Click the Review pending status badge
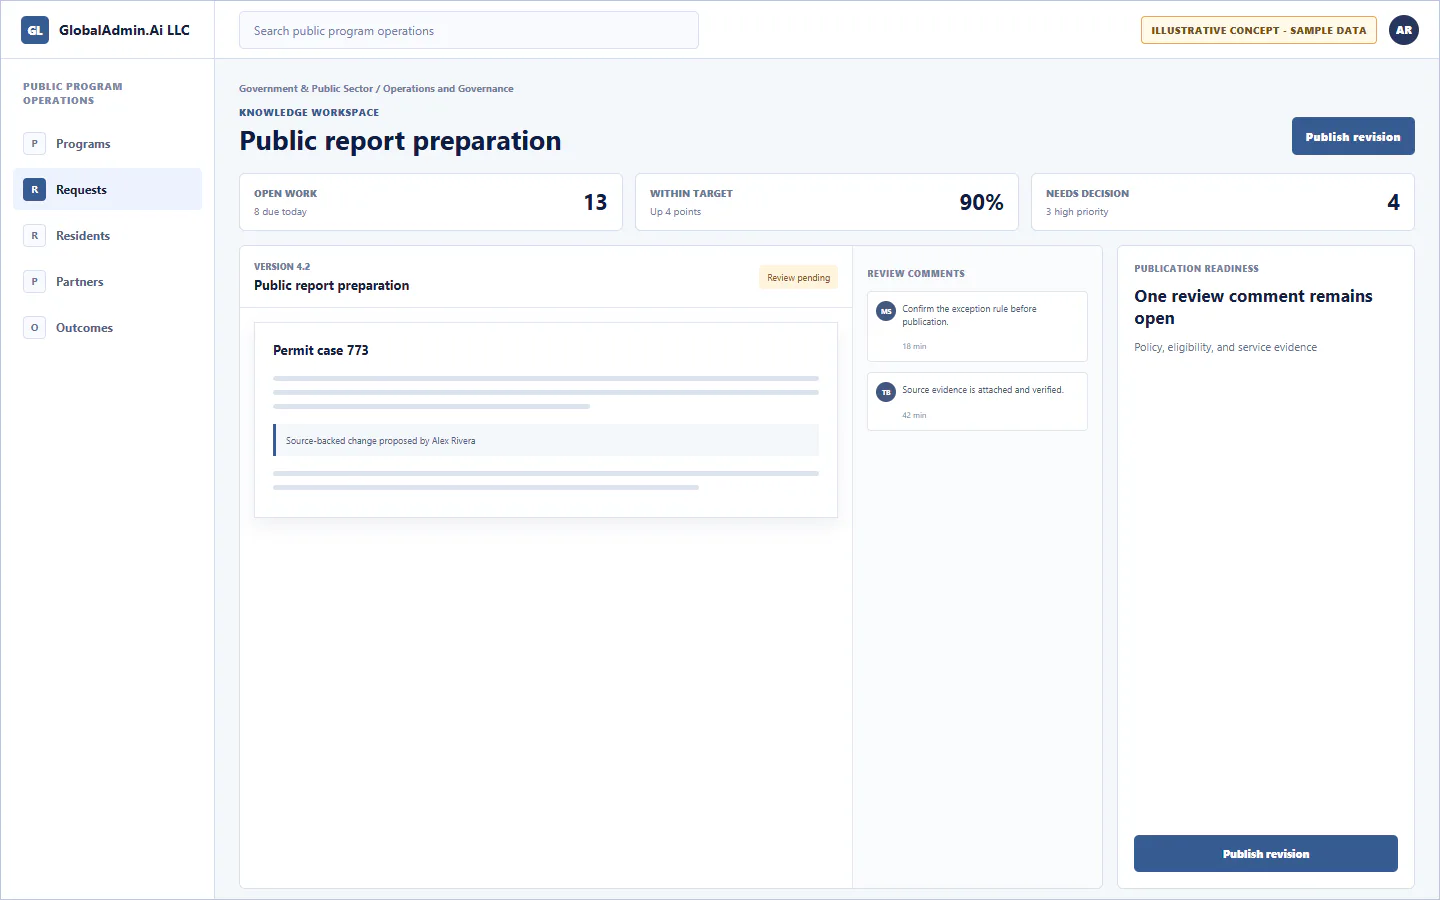This screenshot has width=1440, height=900. (798, 277)
